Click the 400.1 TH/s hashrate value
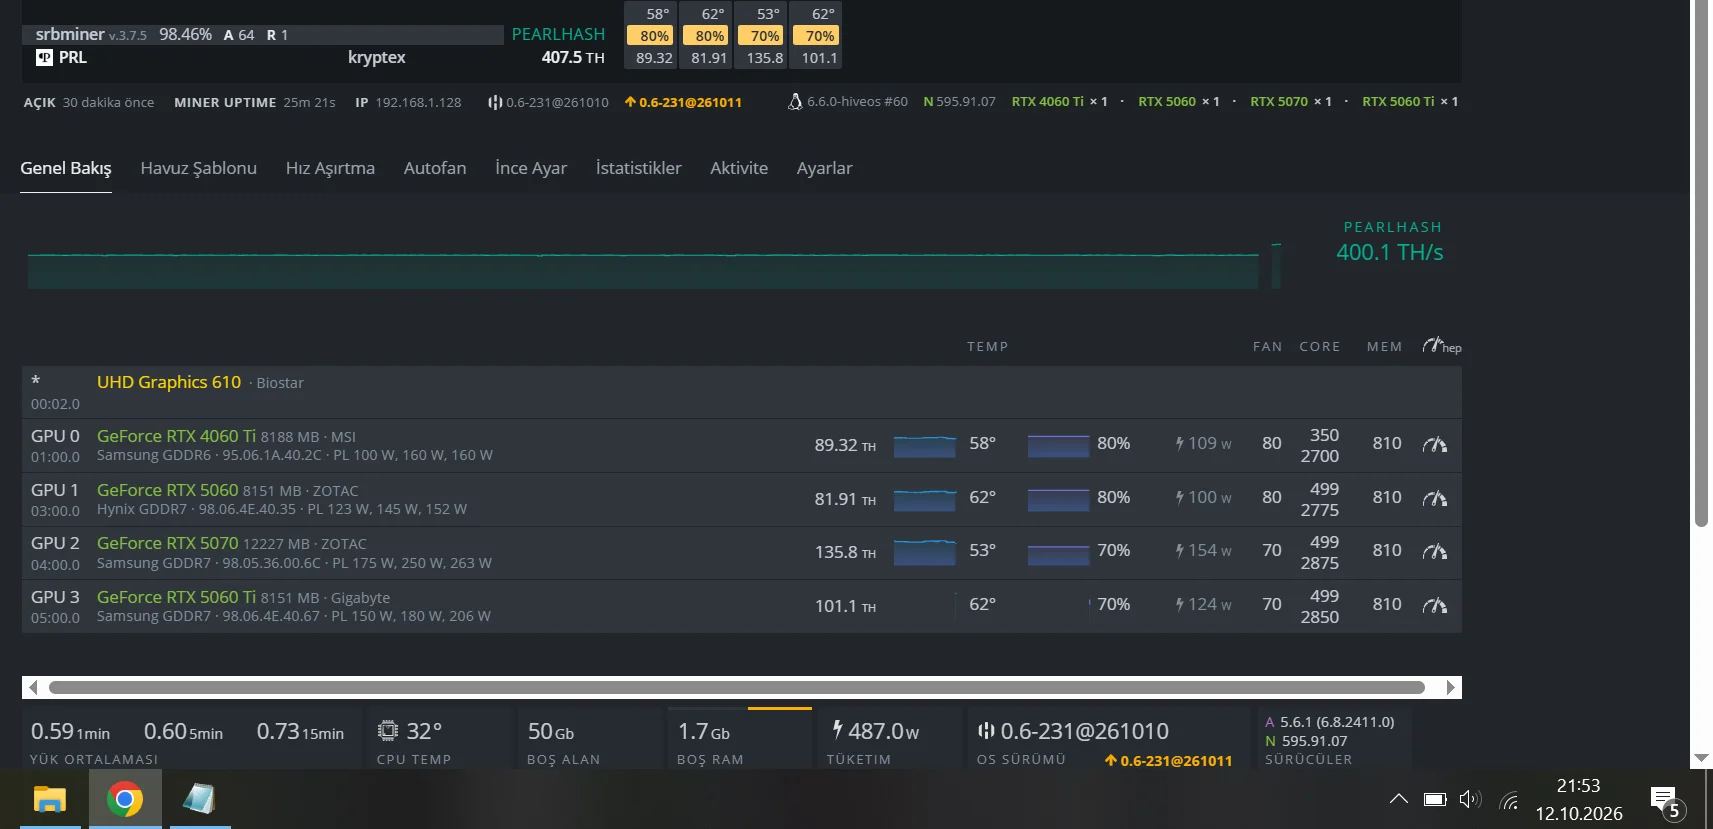The width and height of the screenshot is (1713, 829). pos(1390,252)
